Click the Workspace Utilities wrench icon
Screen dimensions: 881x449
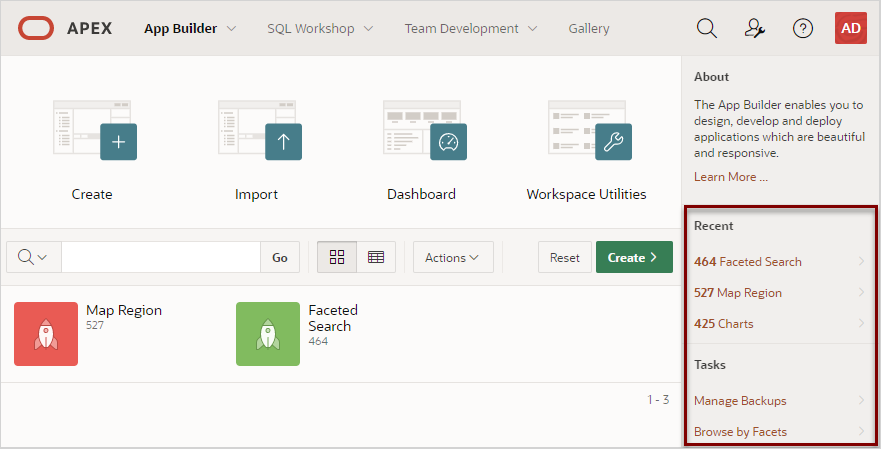[x=590, y=130]
